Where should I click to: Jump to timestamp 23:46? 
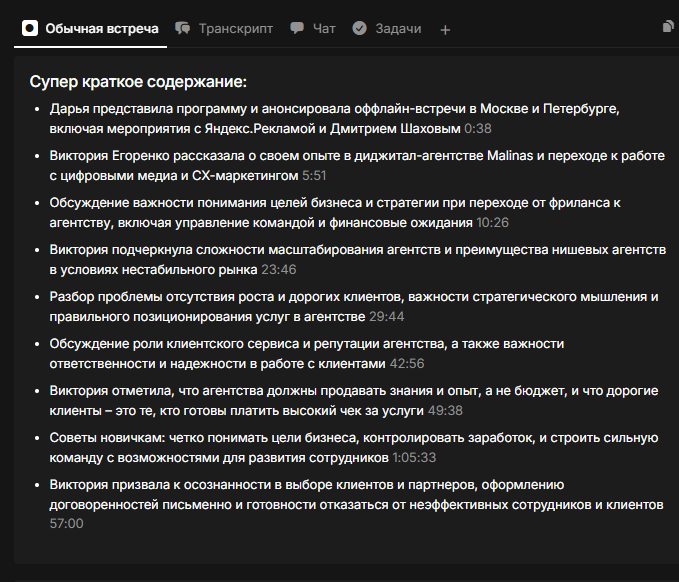click(x=279, y=270)
